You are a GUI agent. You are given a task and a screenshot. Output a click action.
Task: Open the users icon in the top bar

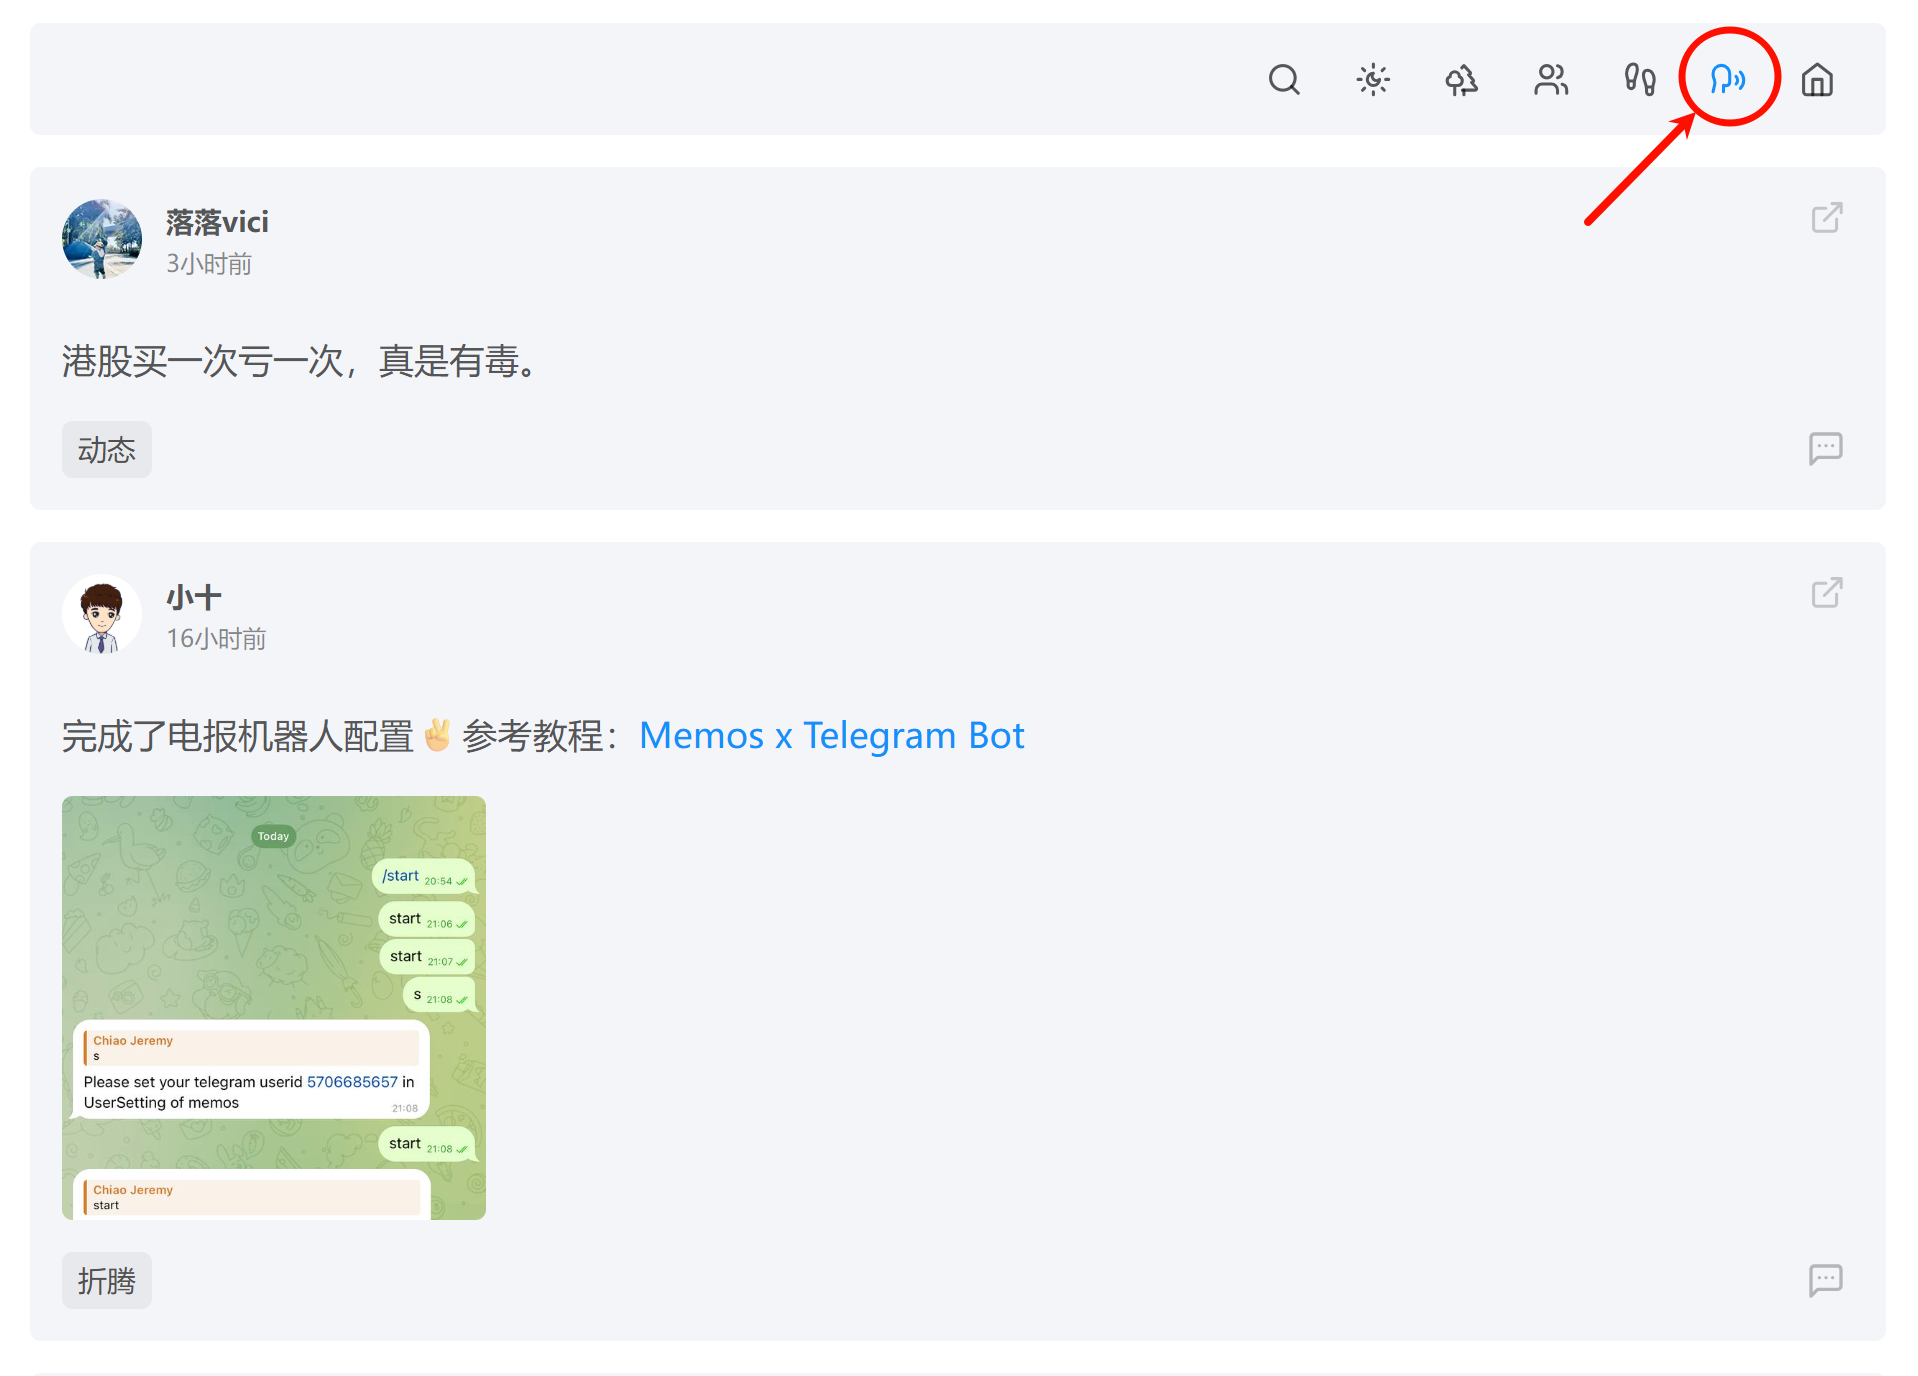point(1551,79)
